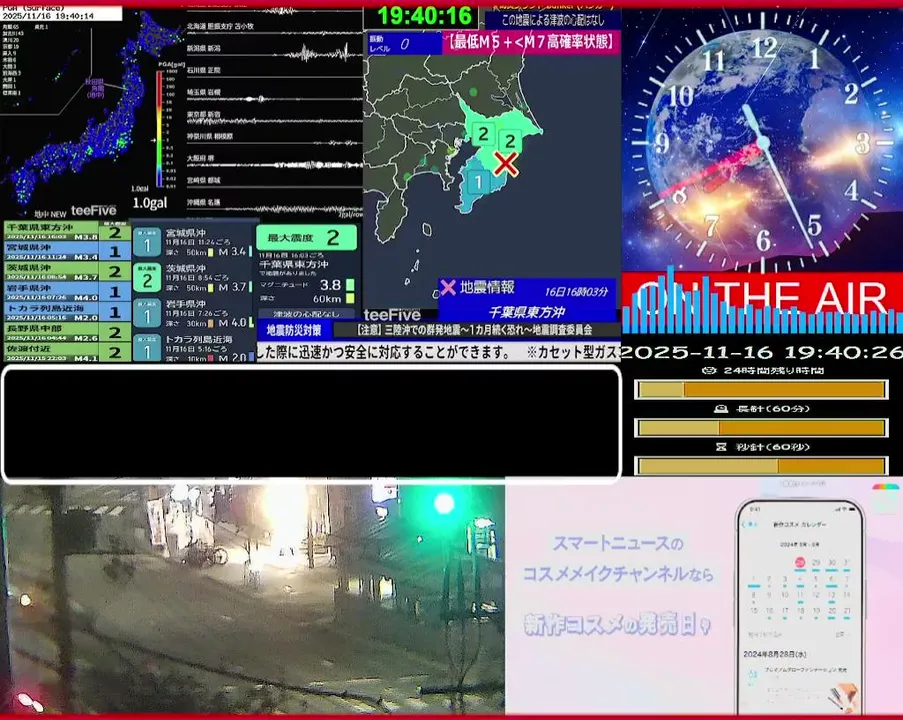This screenshot has width=903, height=720.
Task: Click the 三陸沖での群発地震 news ticker
Action: coord(476,330)
